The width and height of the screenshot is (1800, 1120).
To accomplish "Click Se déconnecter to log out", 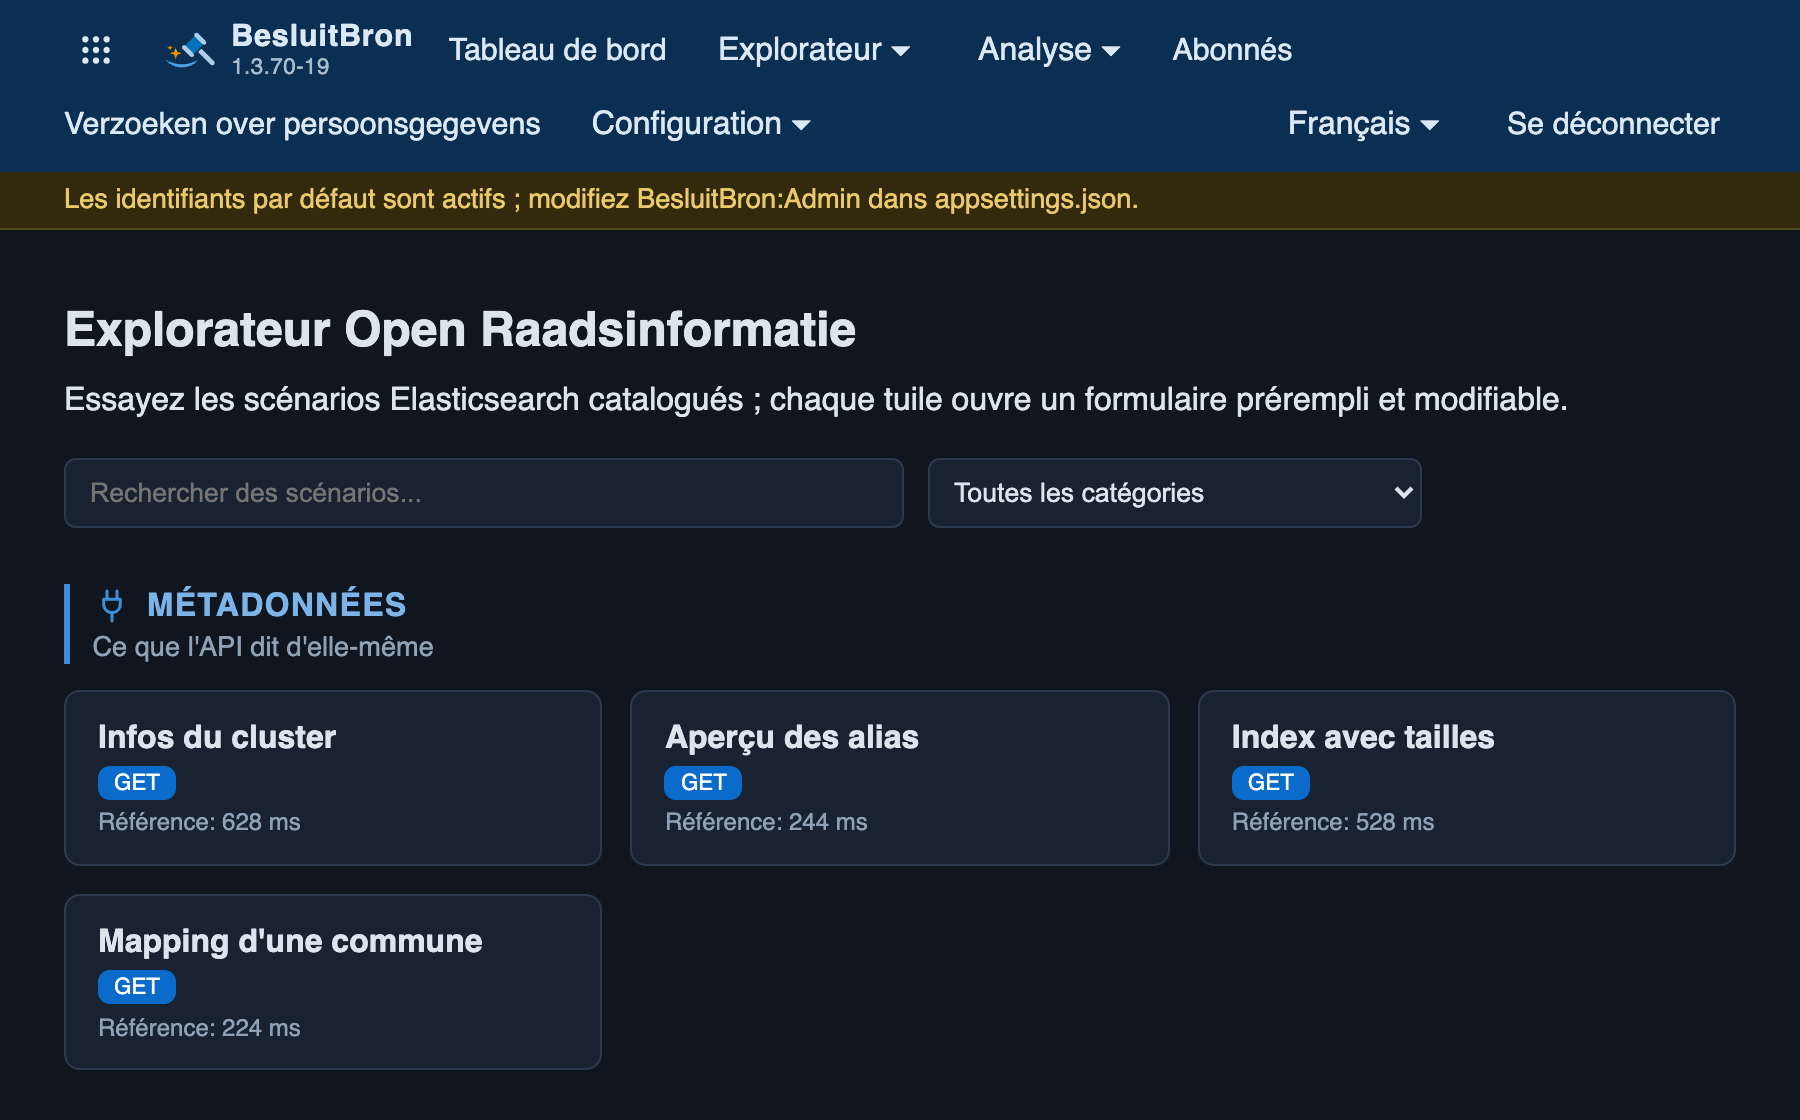I will (x=1613, y=124).
